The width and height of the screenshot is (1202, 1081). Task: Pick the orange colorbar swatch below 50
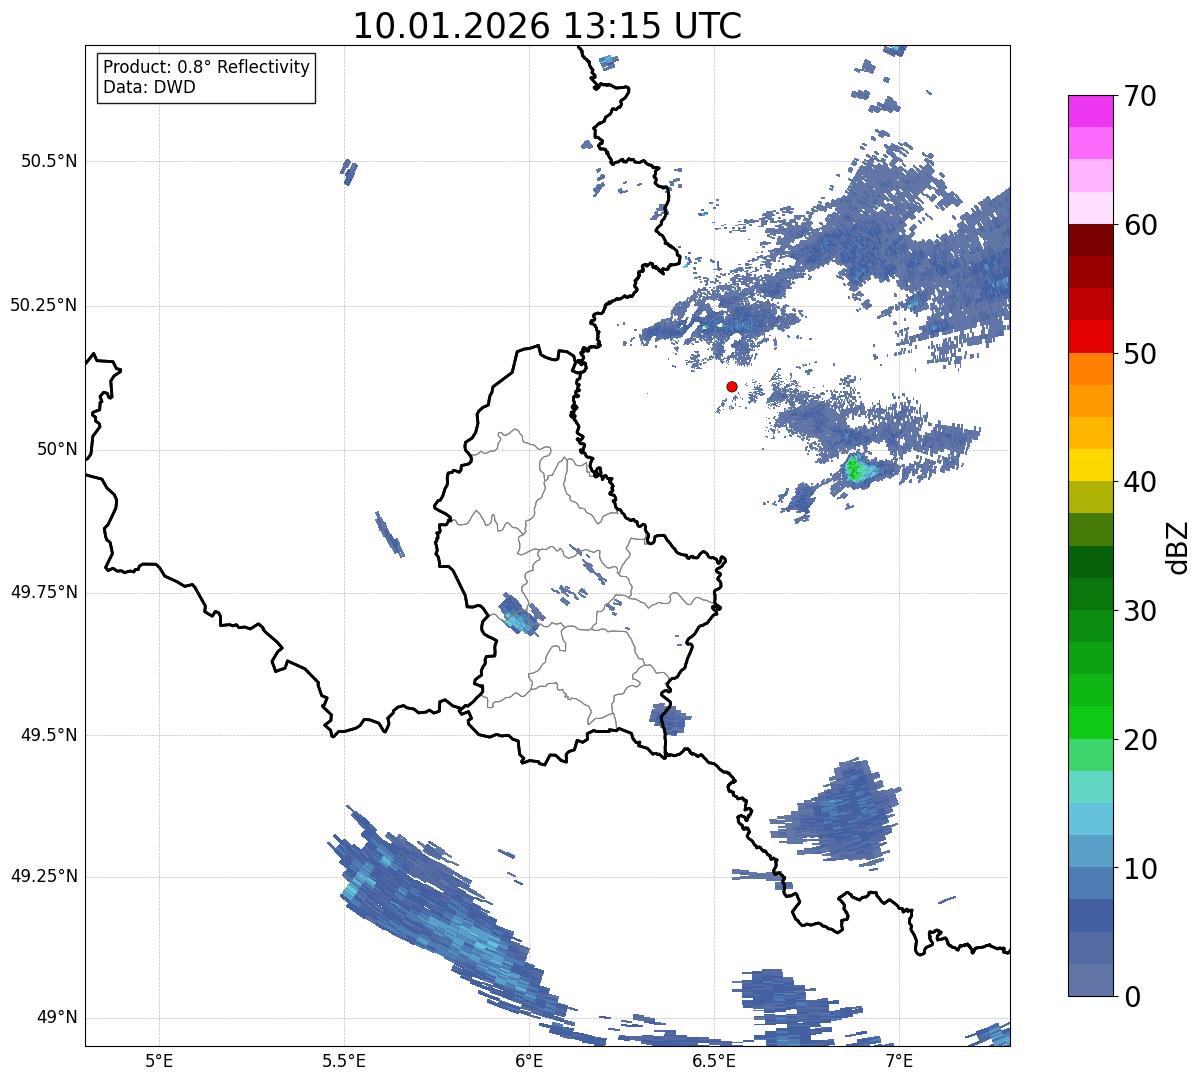1090,369
